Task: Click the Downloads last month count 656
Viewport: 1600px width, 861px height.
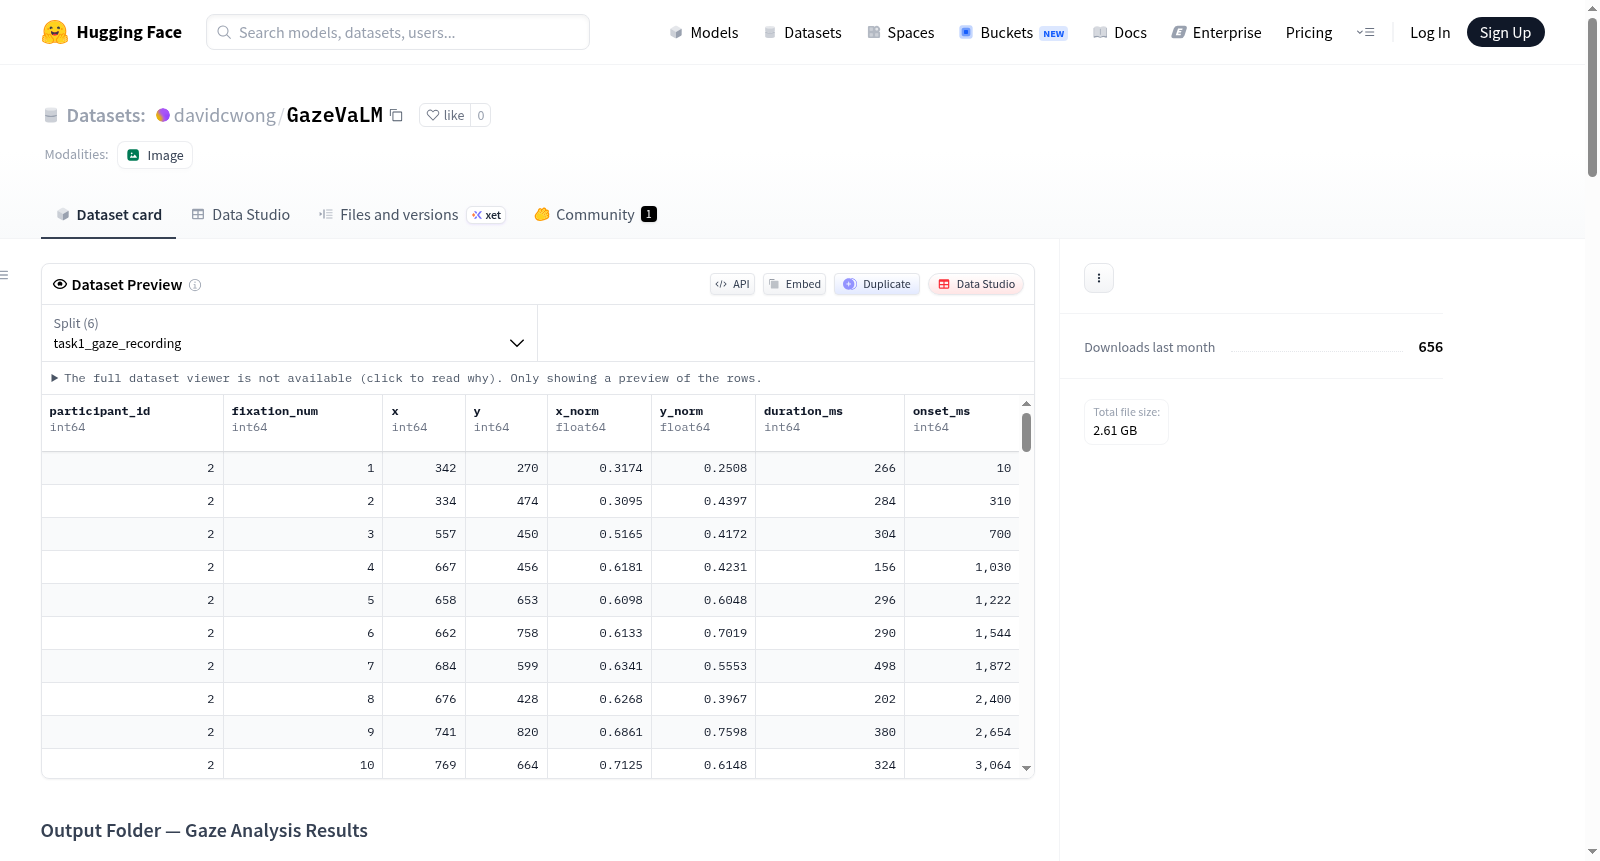Action: tap(1430, 347)
